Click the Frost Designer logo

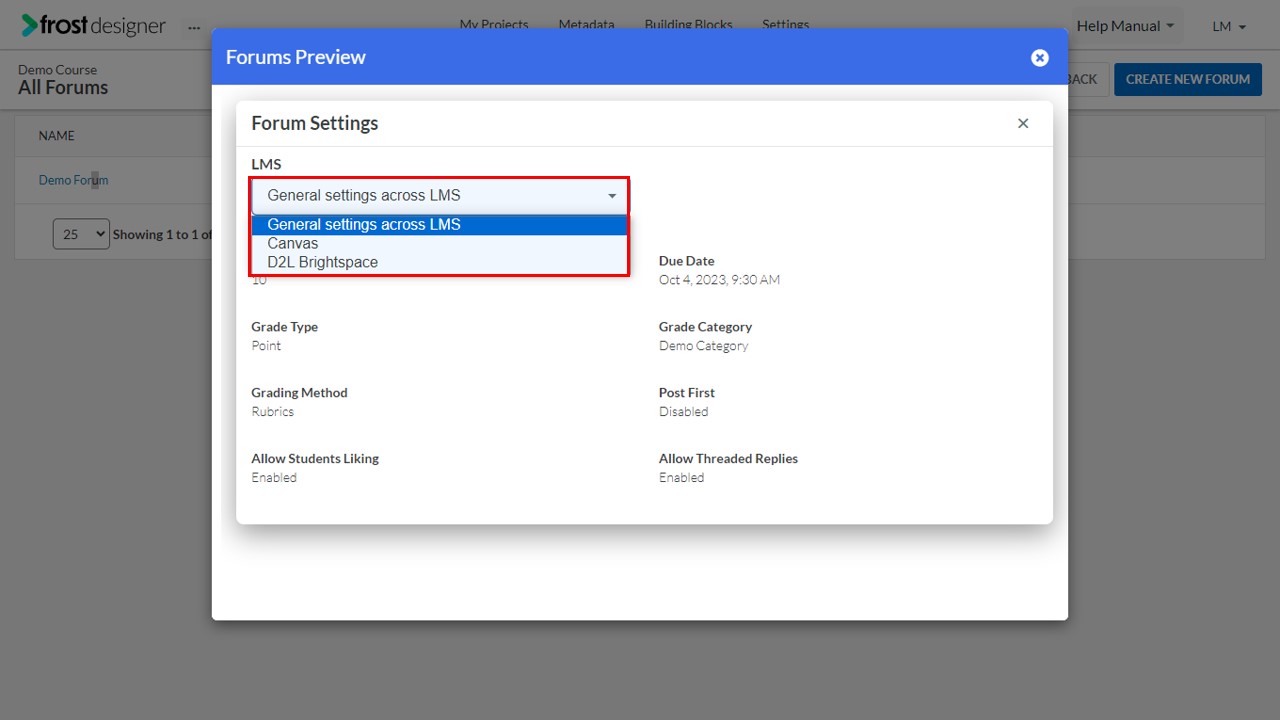point(94,25)
